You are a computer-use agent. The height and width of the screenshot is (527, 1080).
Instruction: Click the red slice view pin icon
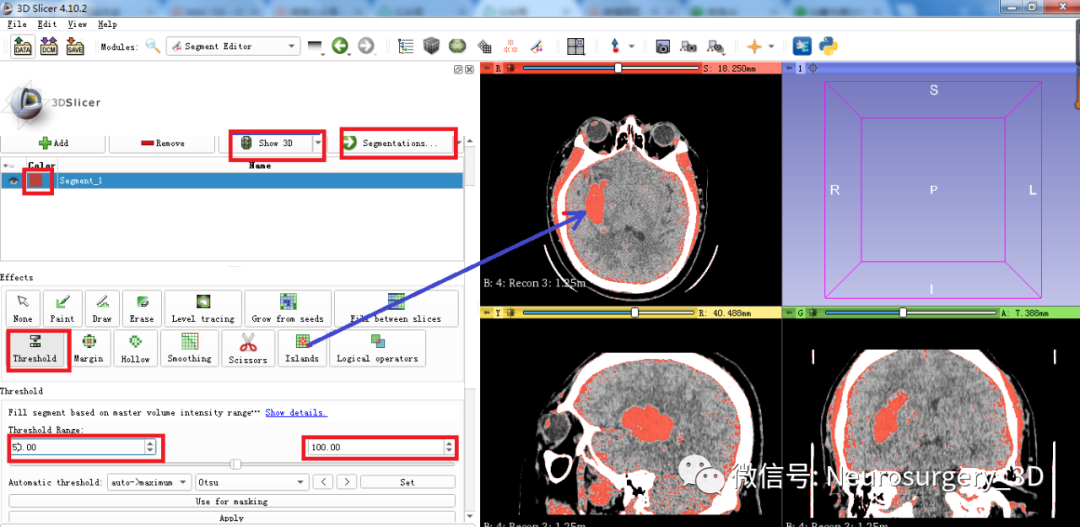click(x=486, y=68)
